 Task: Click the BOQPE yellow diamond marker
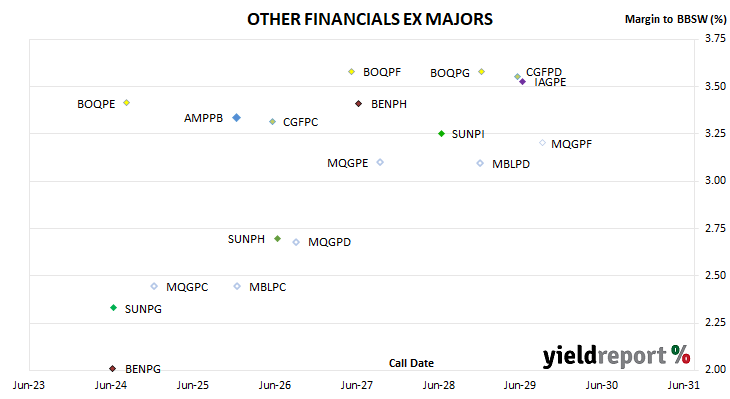click(x=127, y=102)
